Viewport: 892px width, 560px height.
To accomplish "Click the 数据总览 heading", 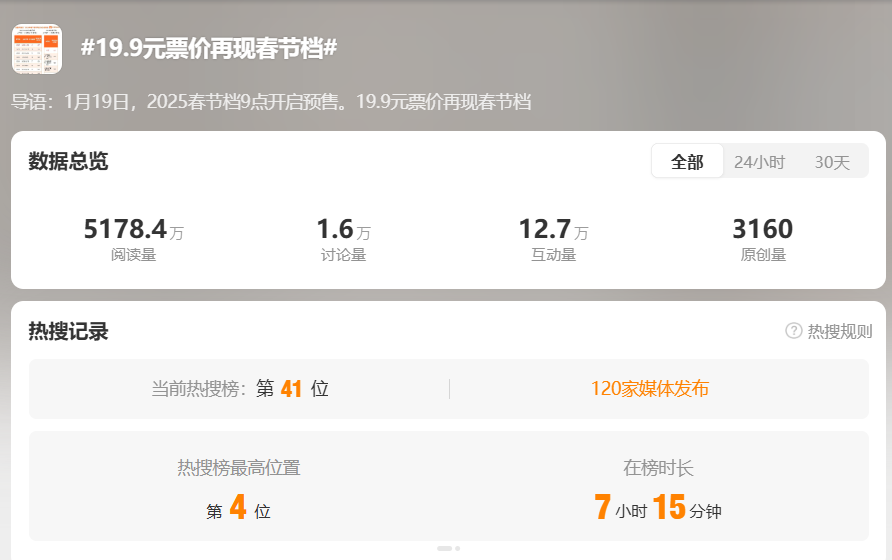I will pos(68,161).
